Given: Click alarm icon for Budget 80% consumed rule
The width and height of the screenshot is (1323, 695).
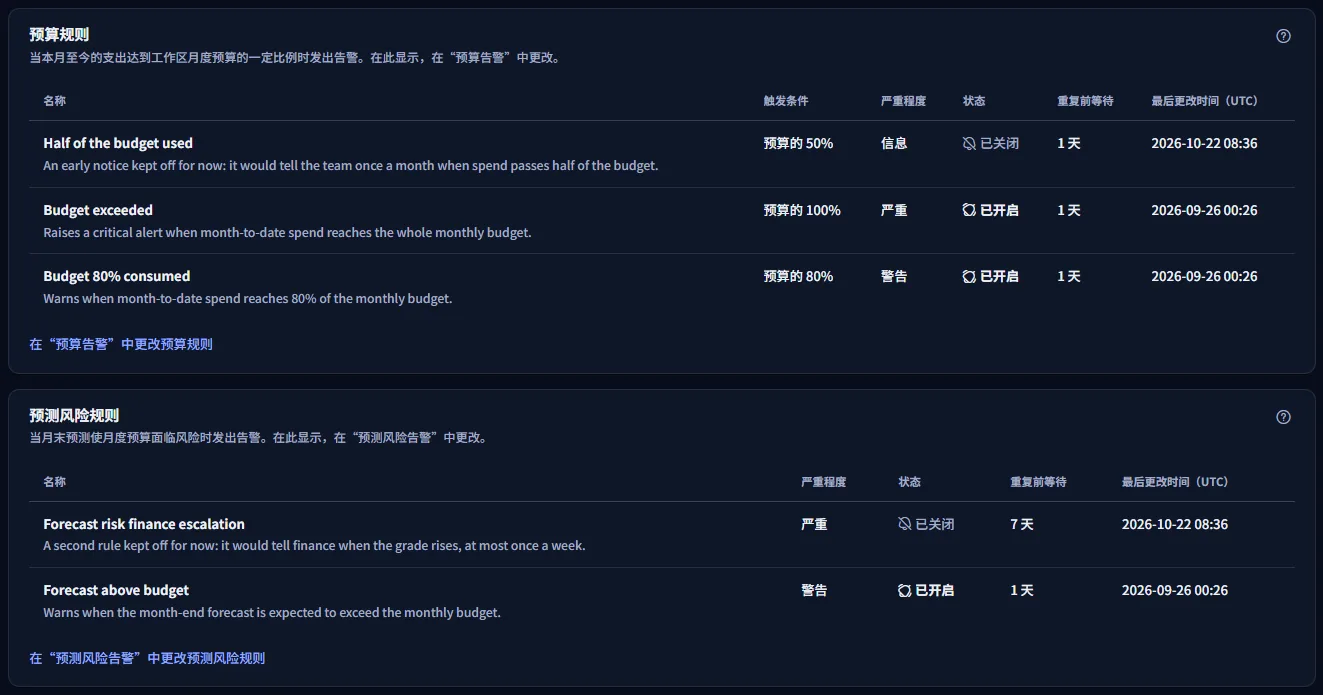Looking at the screenshot, I should pyautogui.click(x=969, y=276).
